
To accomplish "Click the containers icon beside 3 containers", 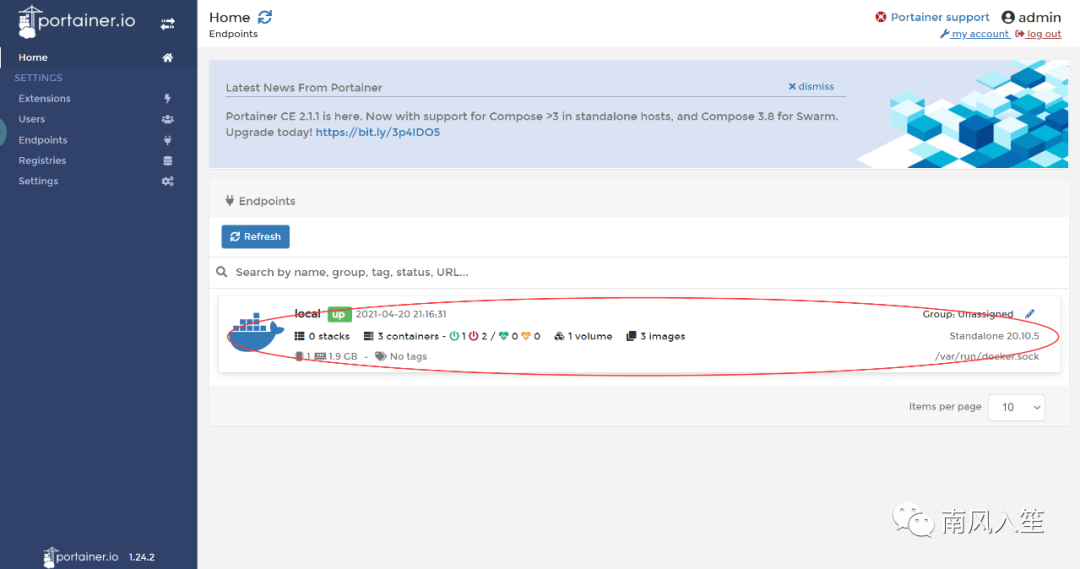I will [x=368, y=336].
